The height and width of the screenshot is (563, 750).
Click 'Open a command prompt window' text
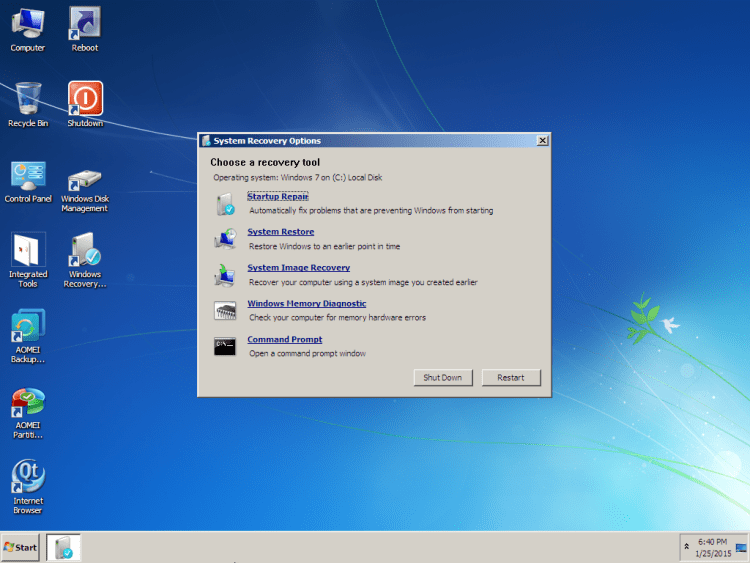coord(307,353)
